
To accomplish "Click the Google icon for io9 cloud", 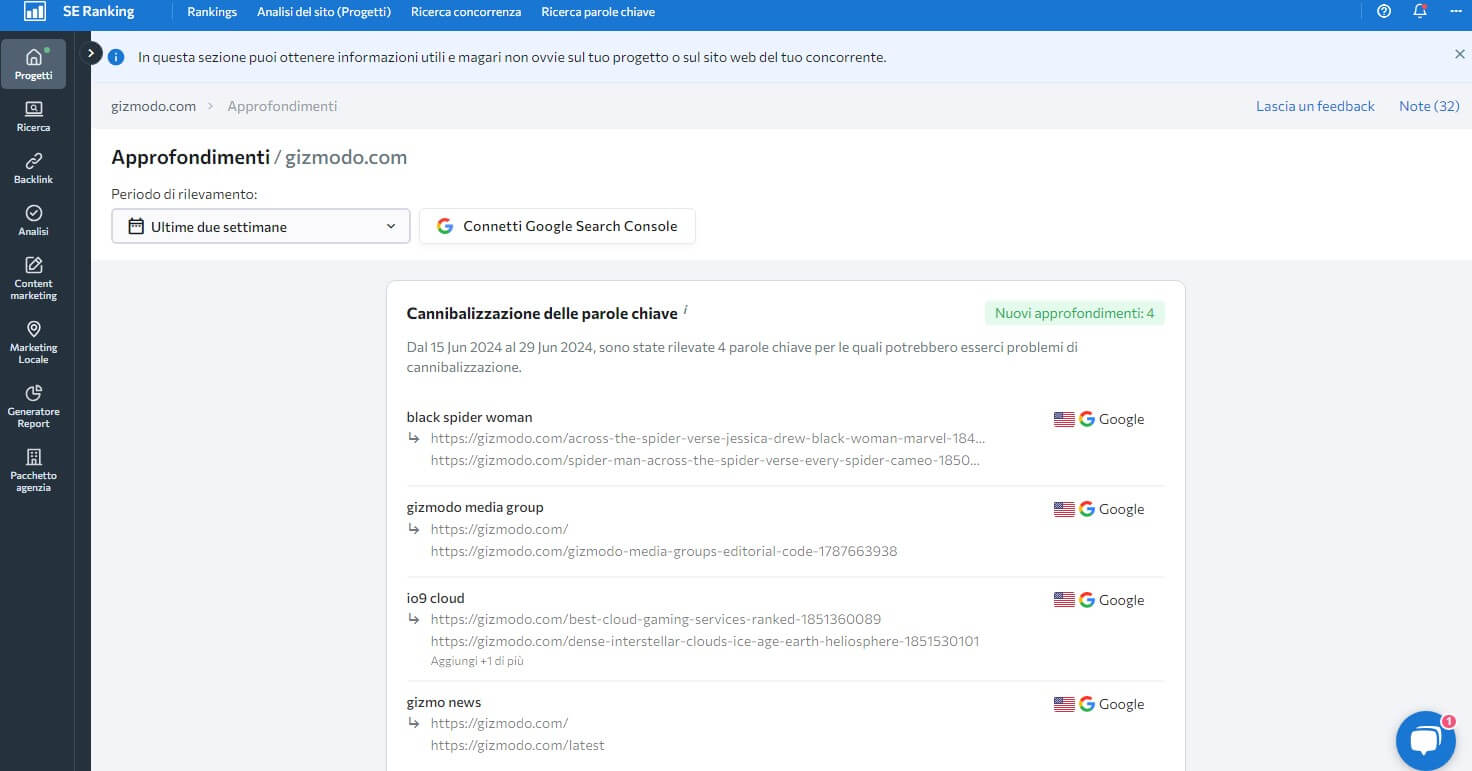I will pyautogui.click(x=1087, y=600).
